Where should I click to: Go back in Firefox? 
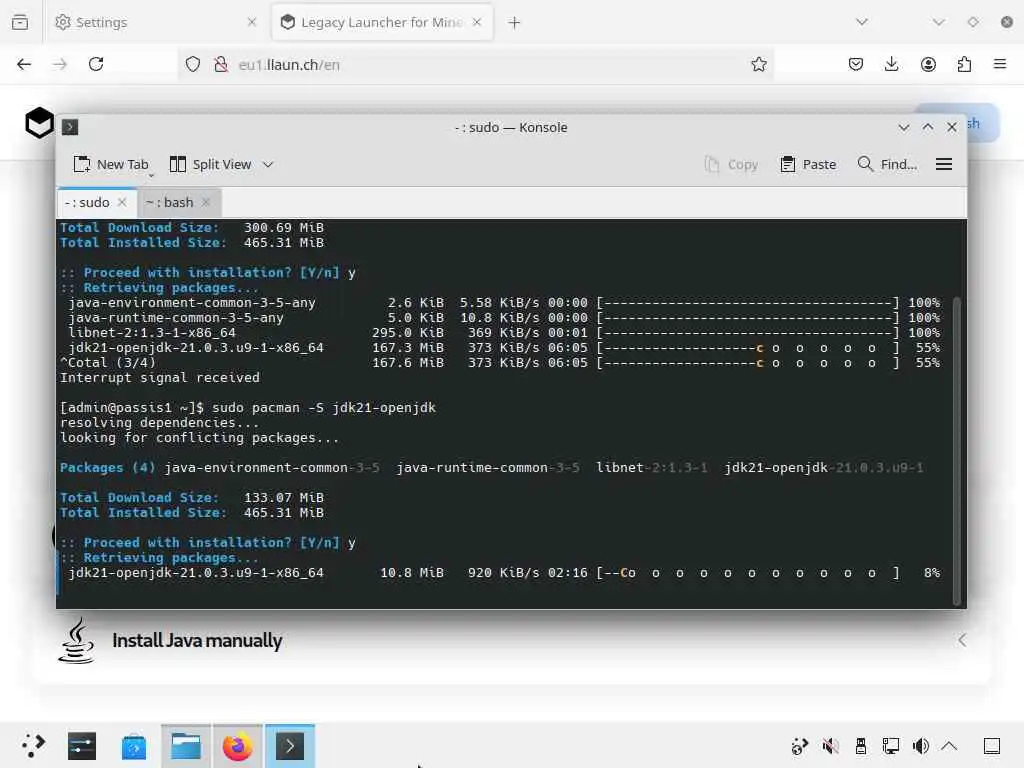pos(24,64)
